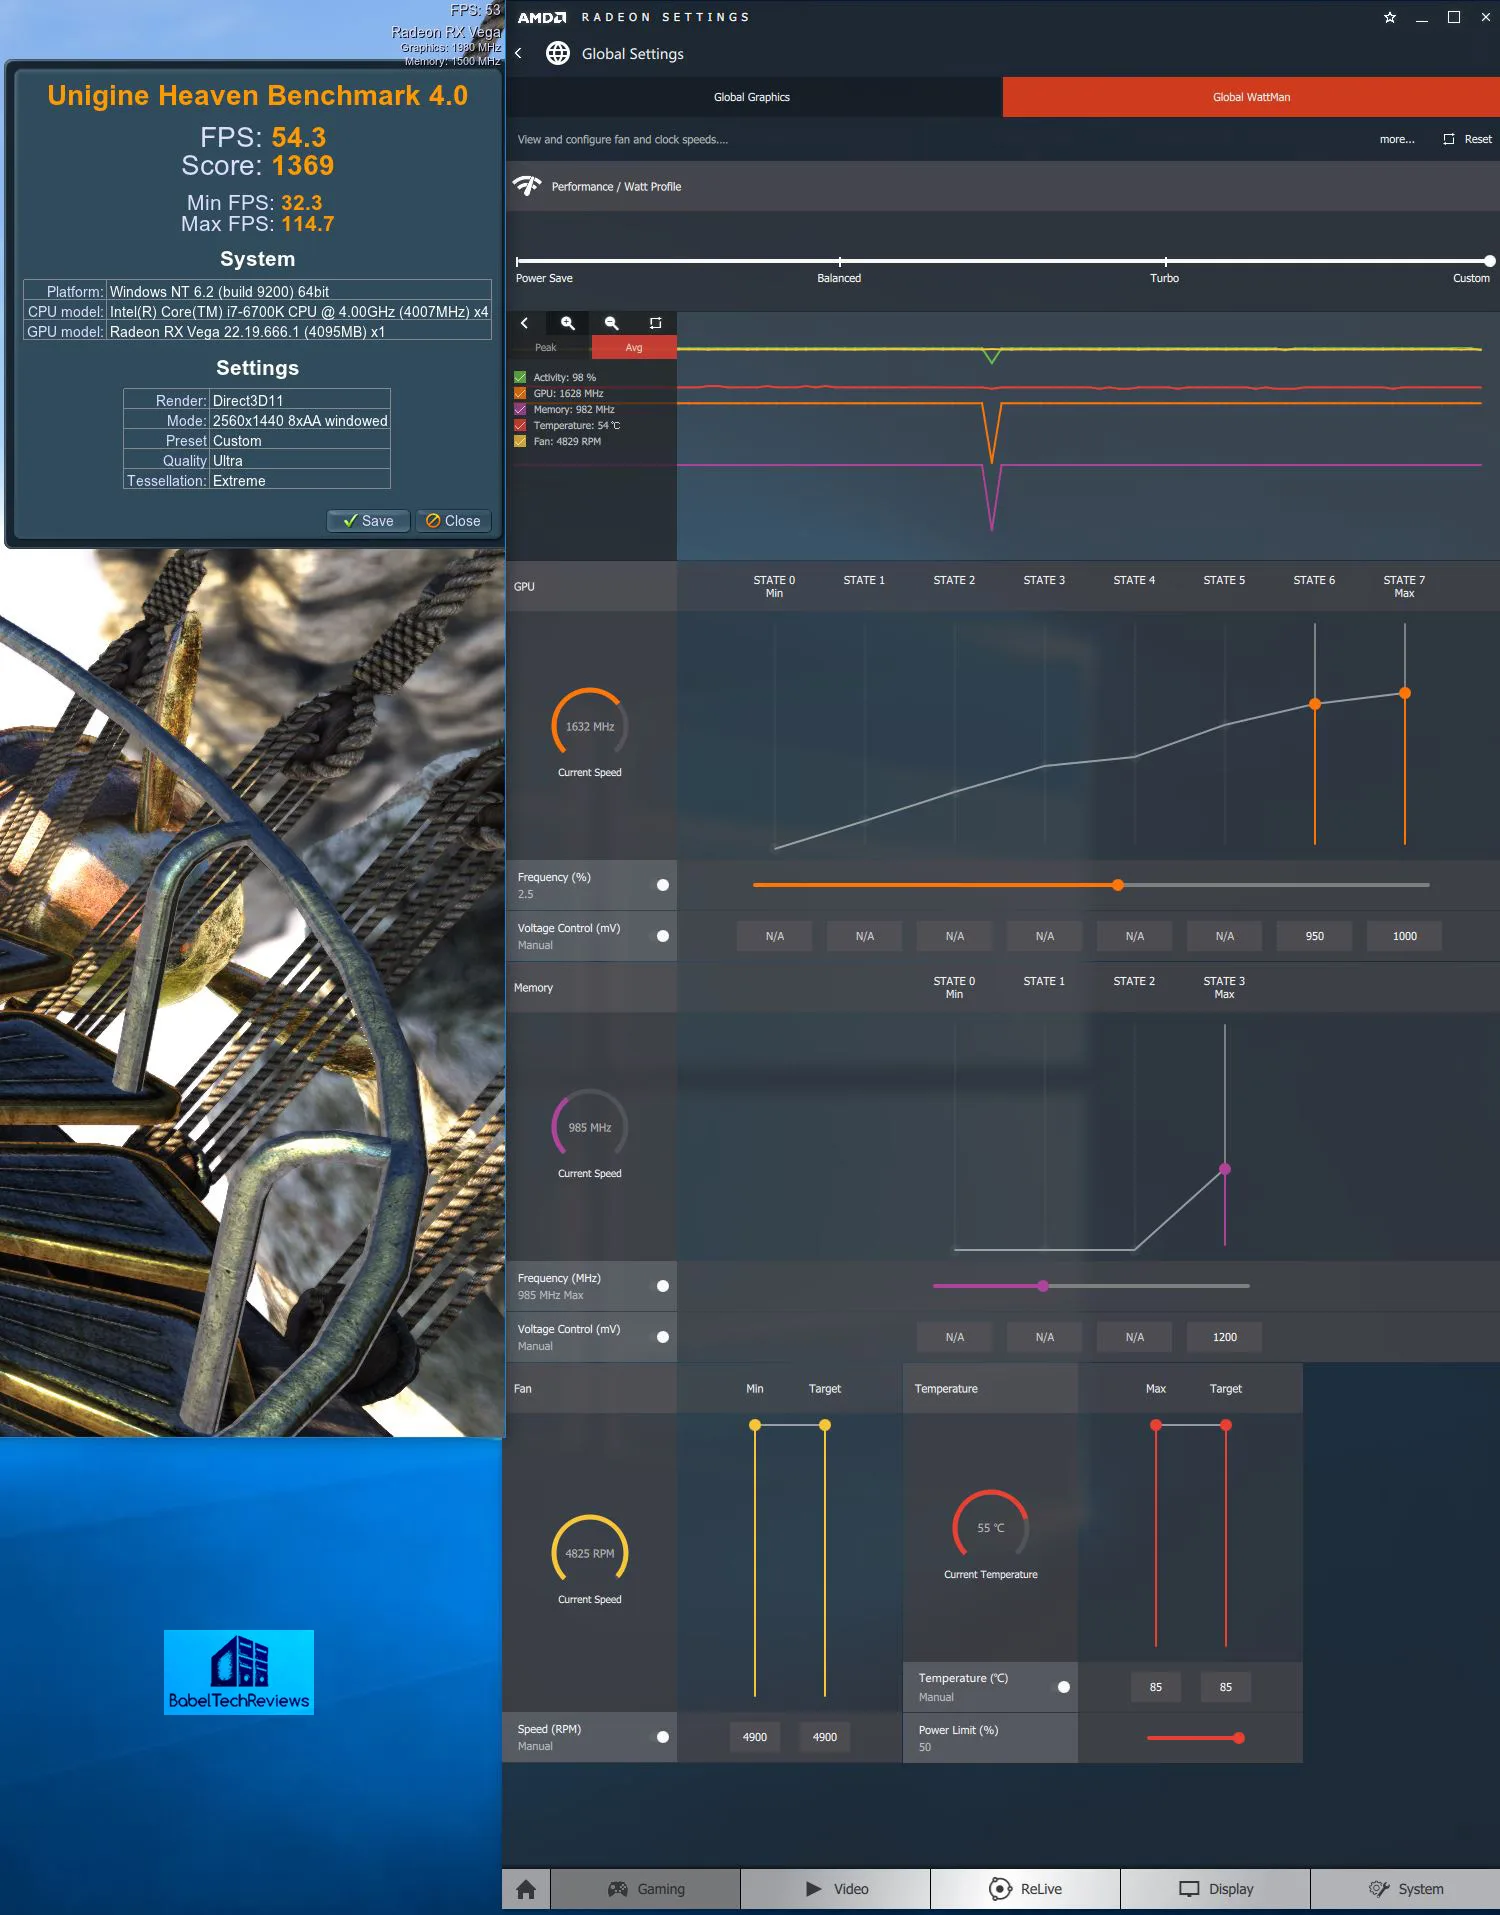This screenshot has height=1915, width=1500.
Task: Go back using Global Settings arrow
Action: pos(518,53)
